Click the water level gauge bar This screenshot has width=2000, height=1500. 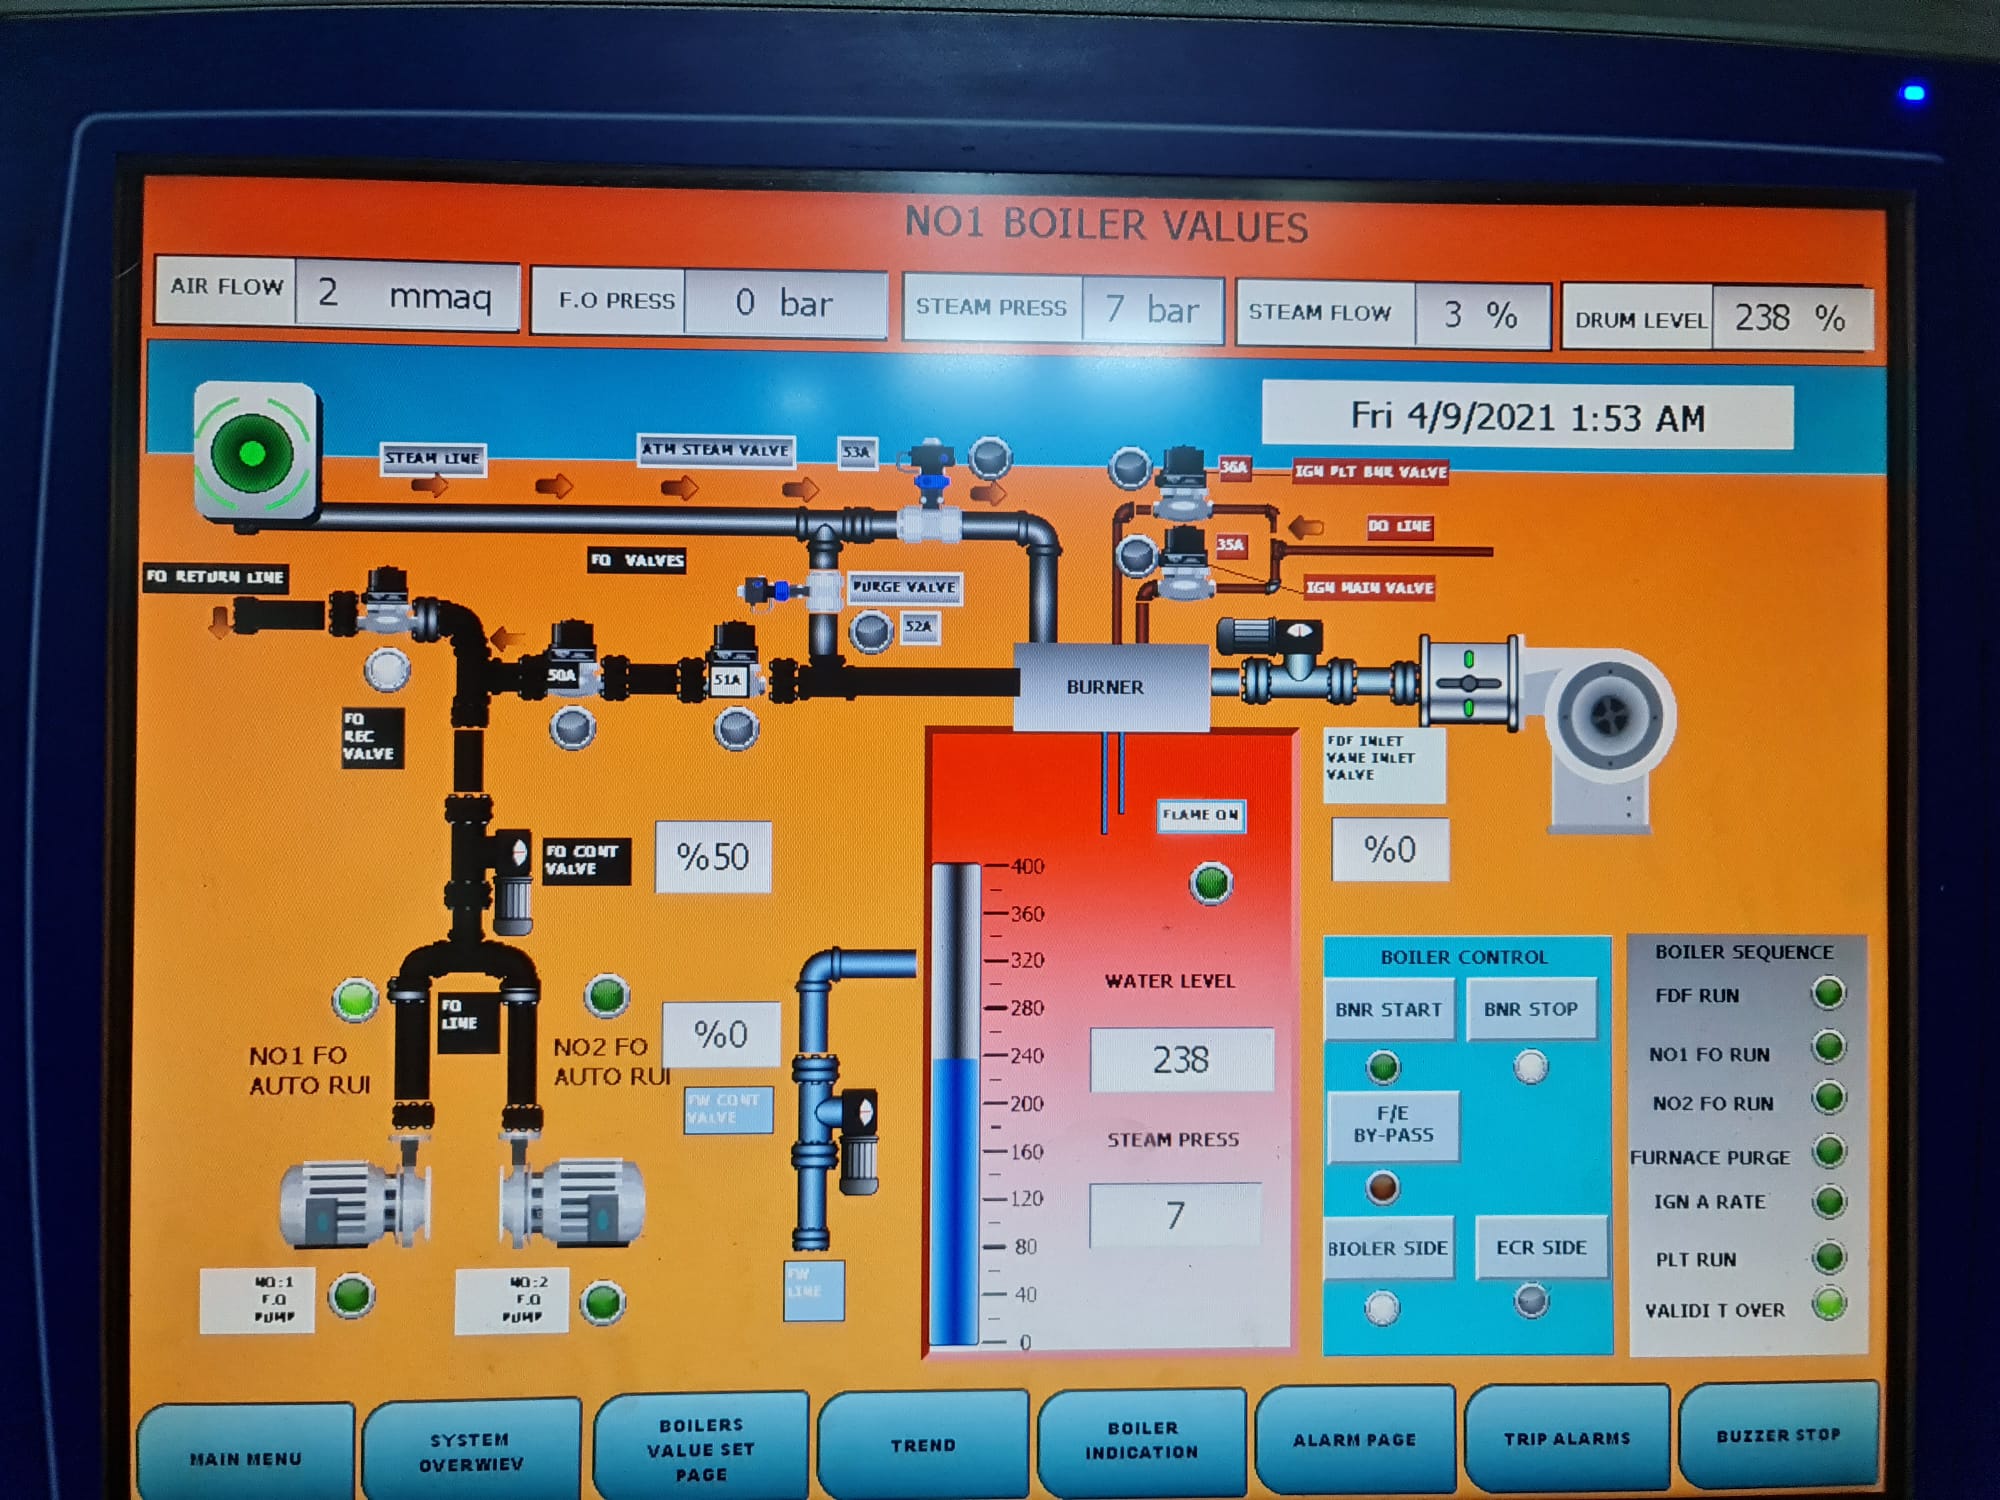tap(955, 1105)
